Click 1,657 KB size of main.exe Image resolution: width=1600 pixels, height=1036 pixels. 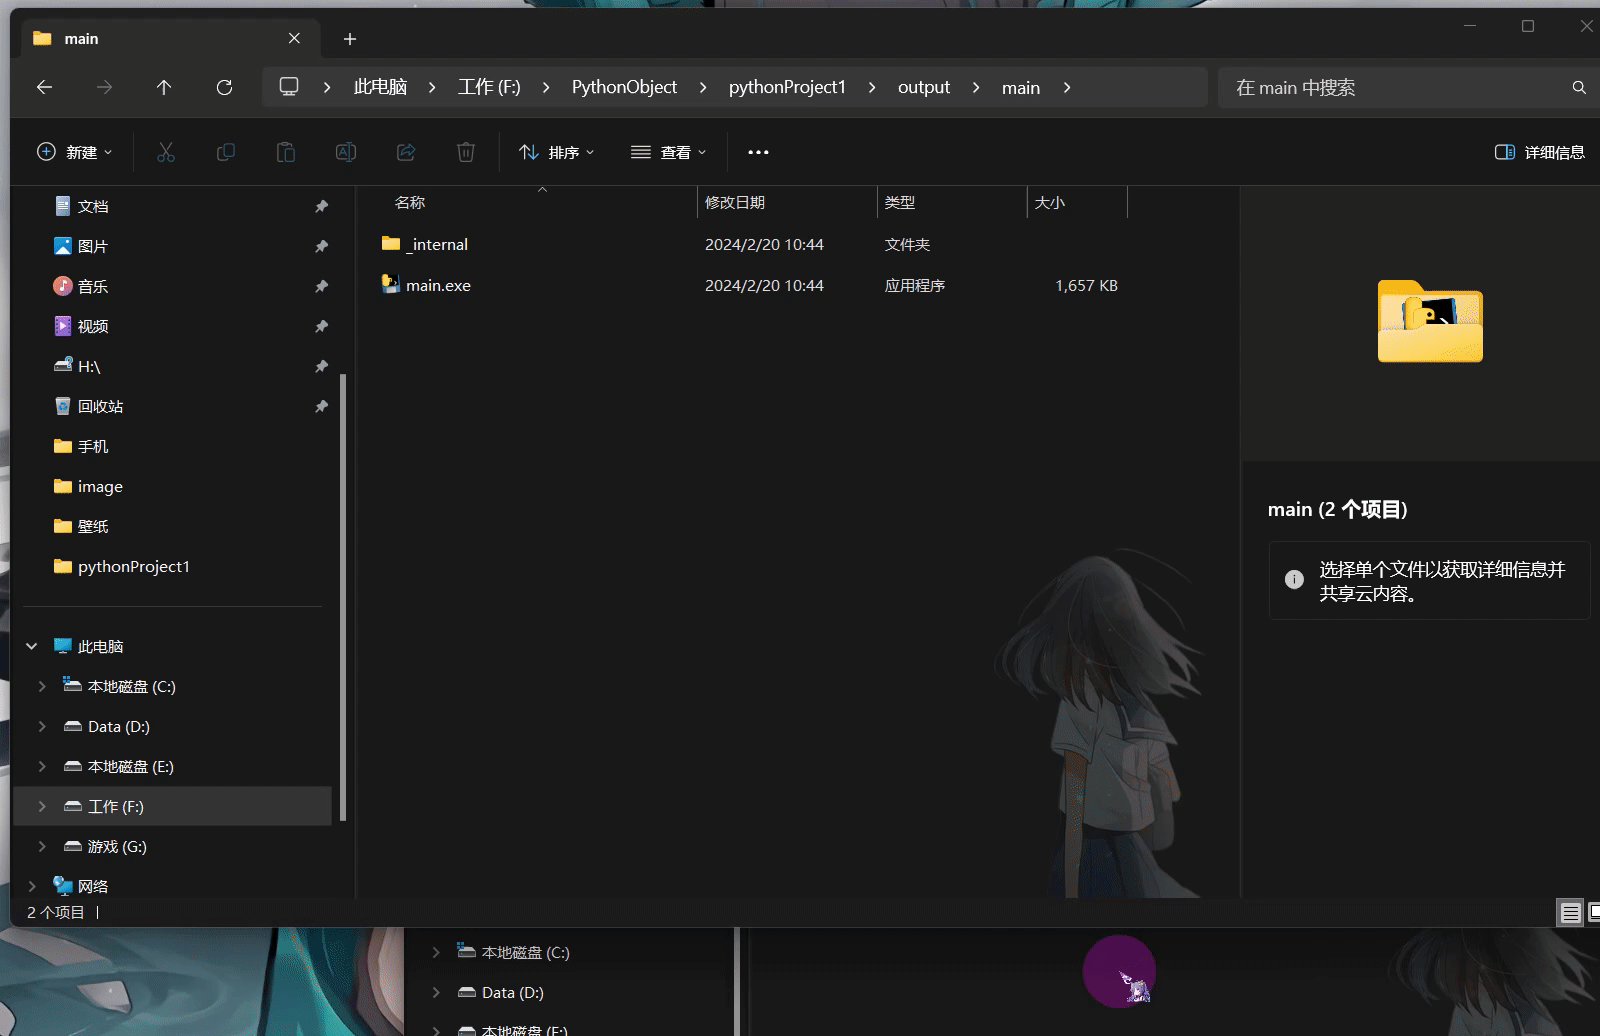[x=1086, y=285]
